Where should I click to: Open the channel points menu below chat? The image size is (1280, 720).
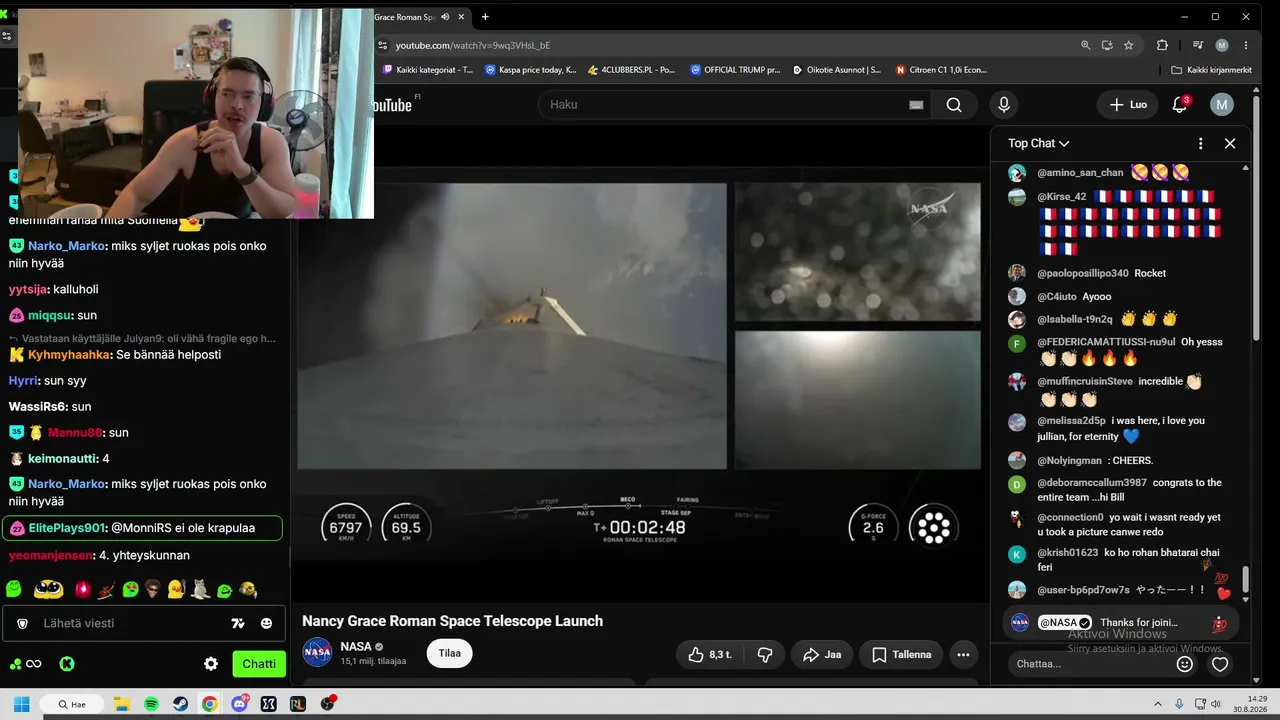(x=25, y=664)
